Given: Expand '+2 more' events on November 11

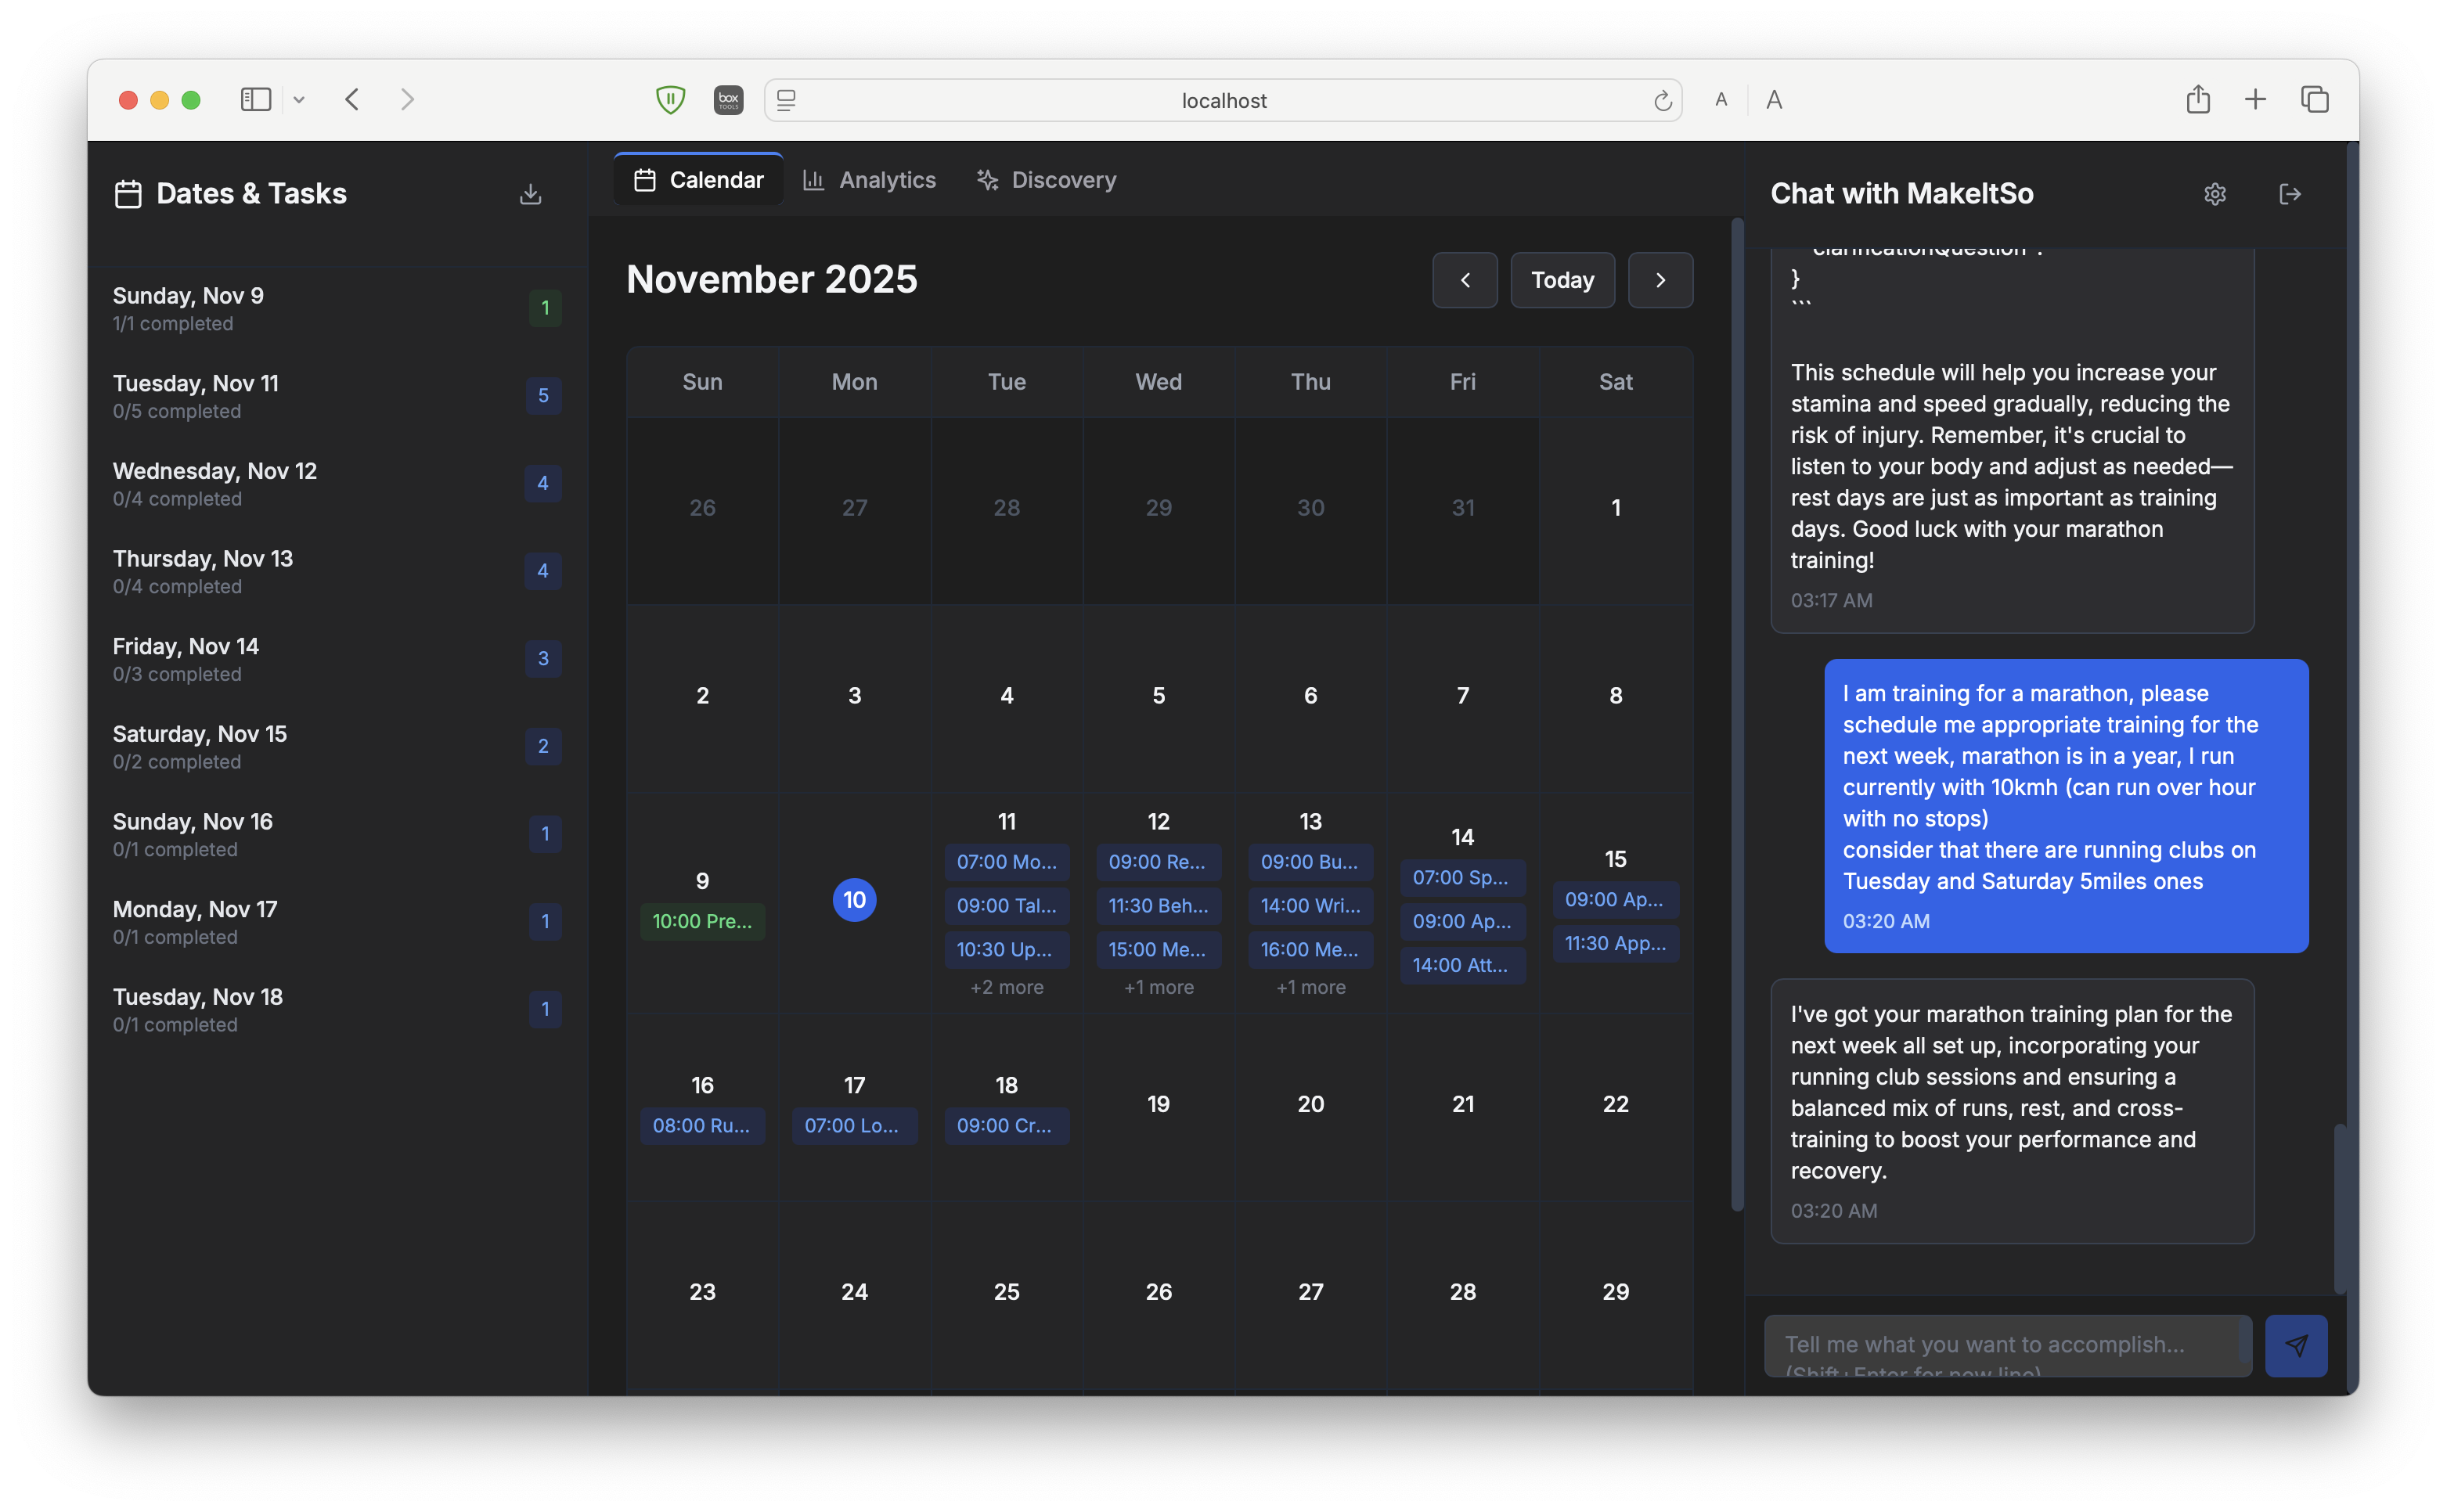Looking at the screenshot, I should [x=1007, y=987].
